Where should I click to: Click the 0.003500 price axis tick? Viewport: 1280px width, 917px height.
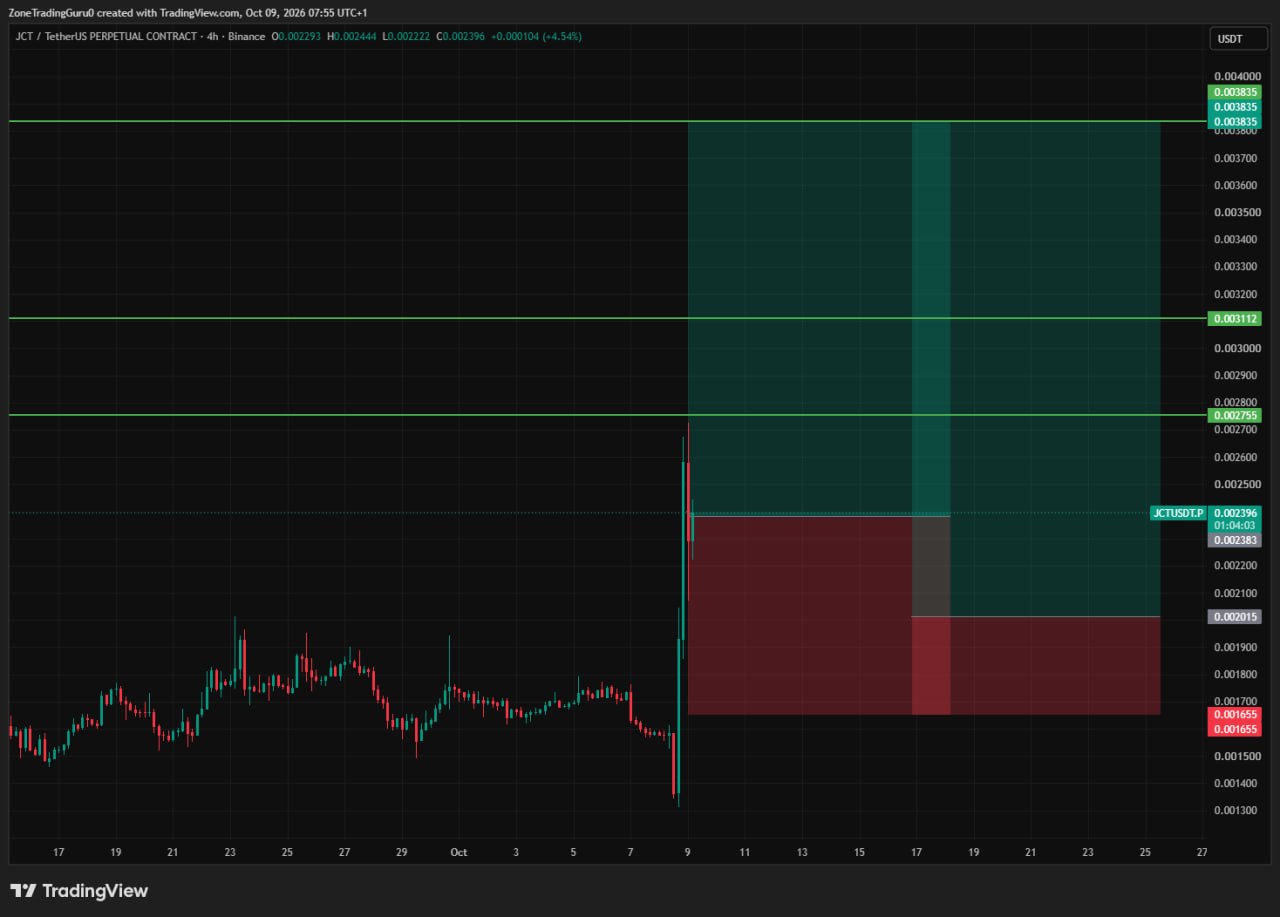tap(1236, 212)
